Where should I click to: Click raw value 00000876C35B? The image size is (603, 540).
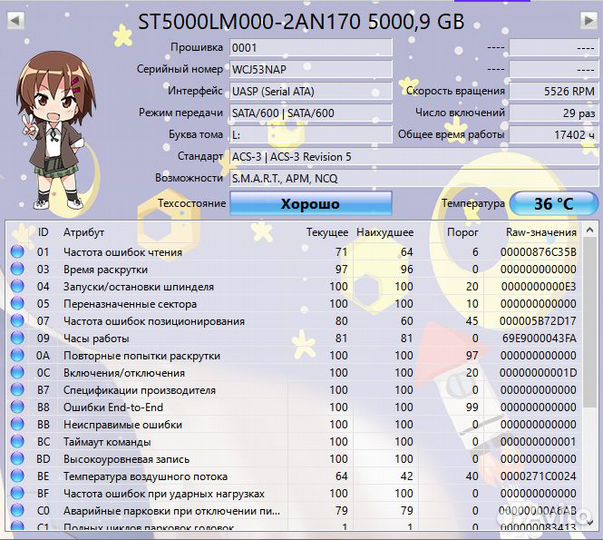click(x=538, y=252)
